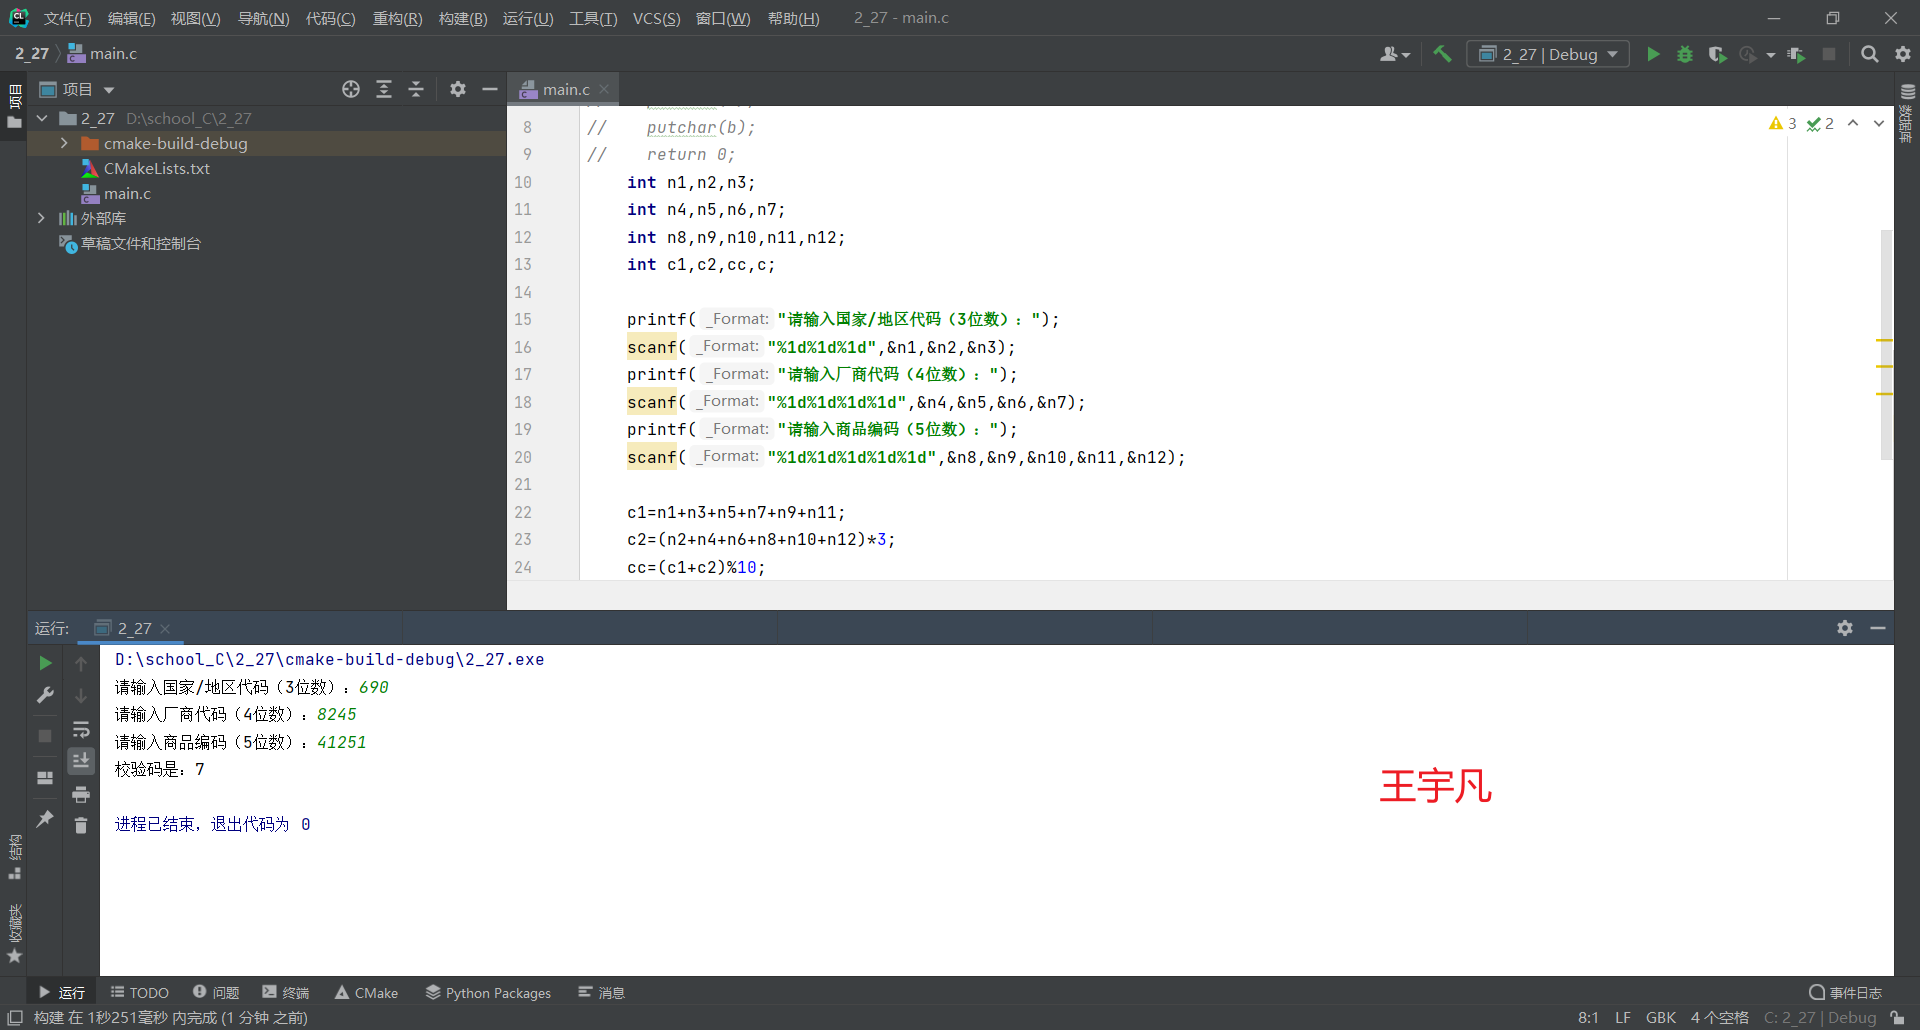Open run panel gear options
This screenshot has height=1030, width=1920.
(x=1845, y=628)
